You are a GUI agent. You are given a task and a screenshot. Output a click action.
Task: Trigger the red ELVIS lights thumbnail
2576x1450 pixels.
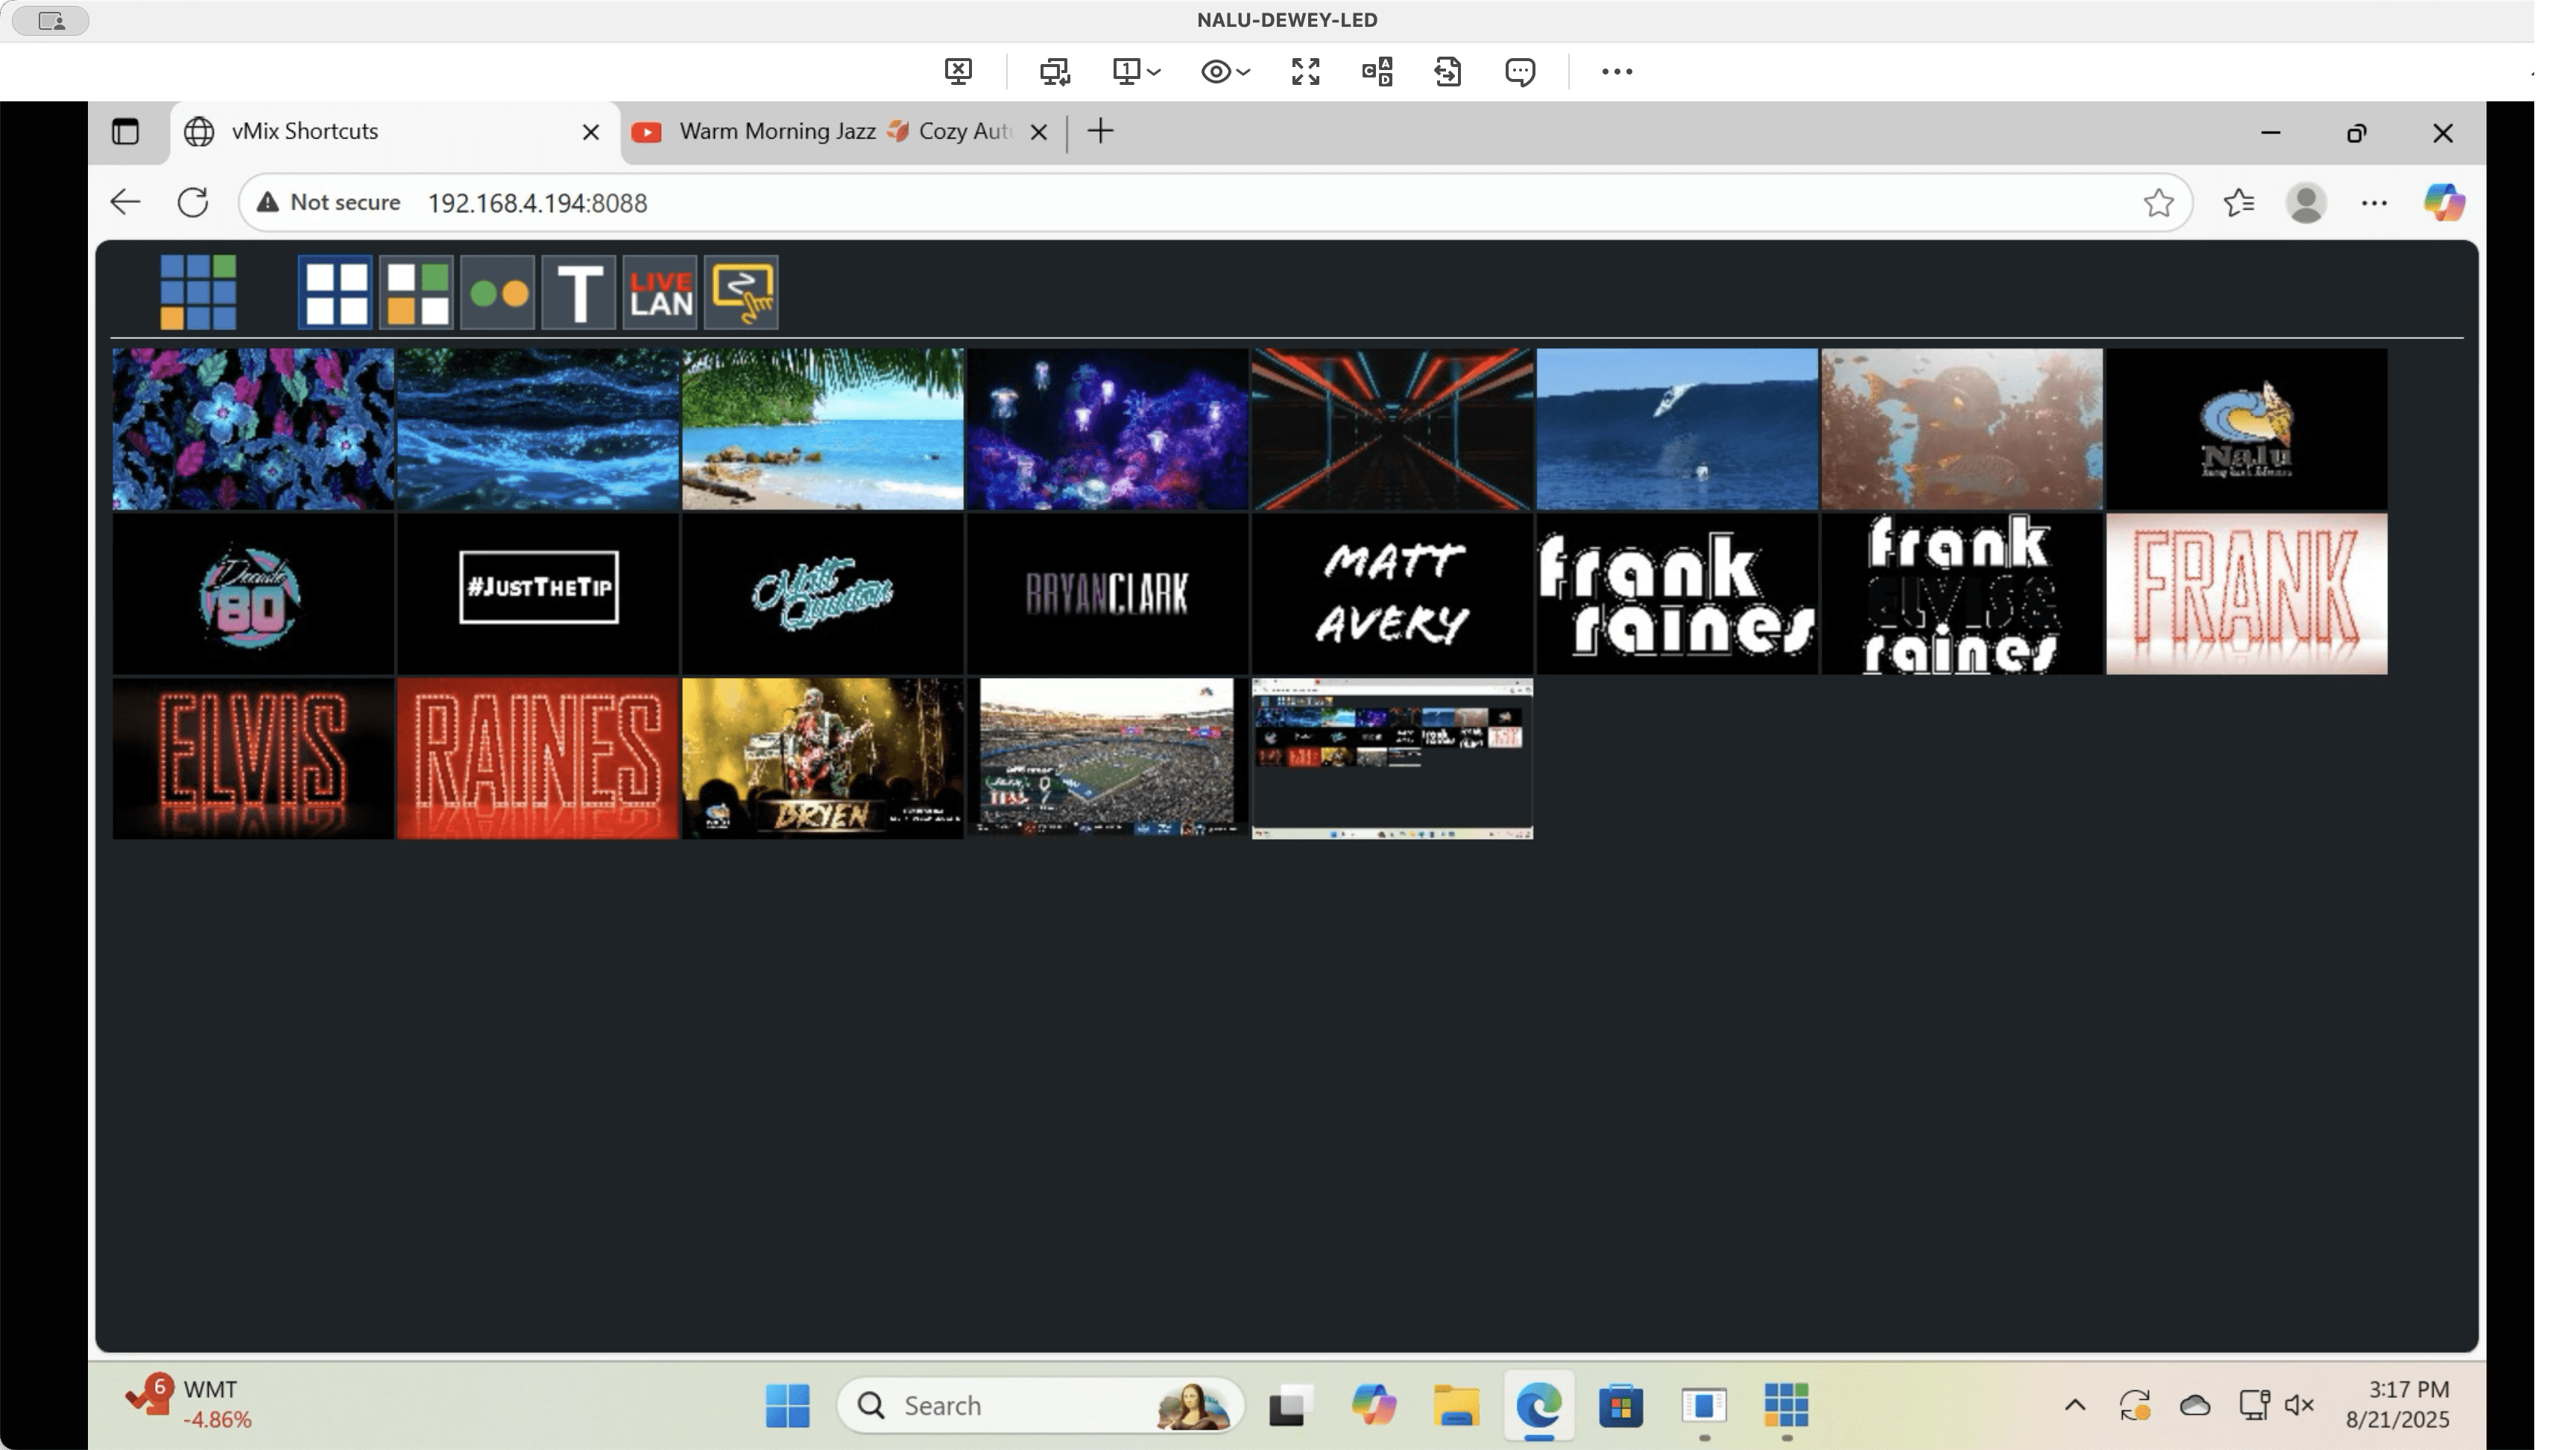253,759
